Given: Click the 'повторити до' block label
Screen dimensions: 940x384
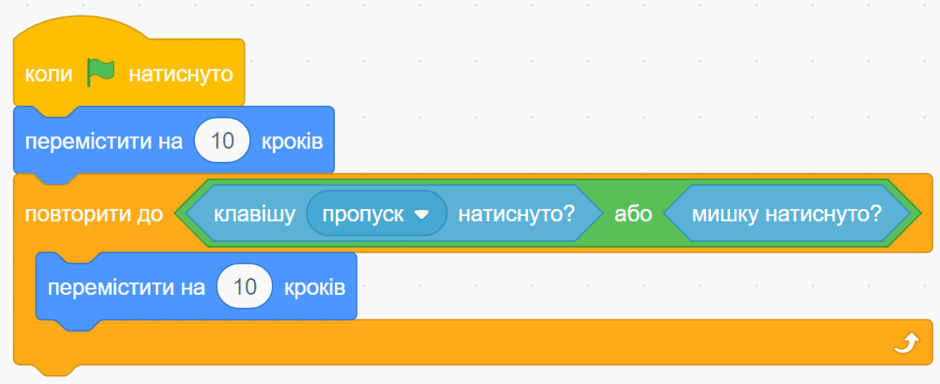Looking at the screenshot, I should point(94,214).
